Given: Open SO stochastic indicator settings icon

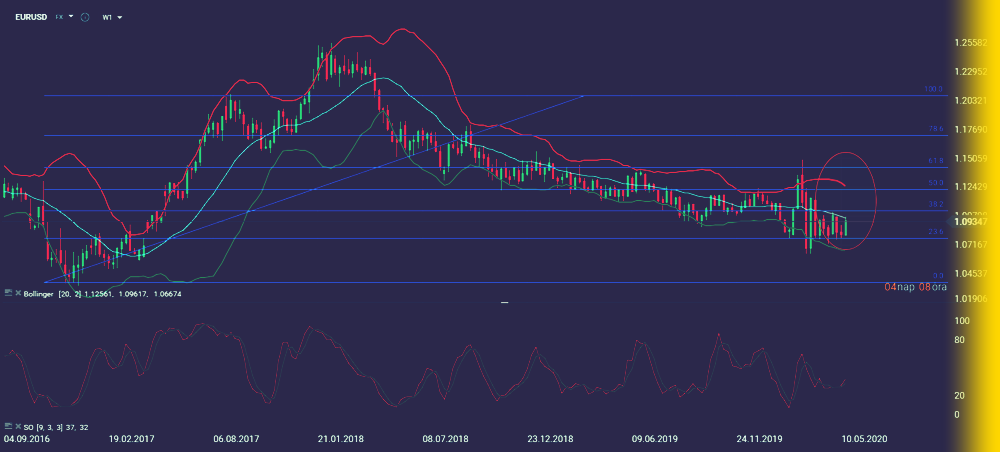Looking at the screenshot, I should click(8, 427).
